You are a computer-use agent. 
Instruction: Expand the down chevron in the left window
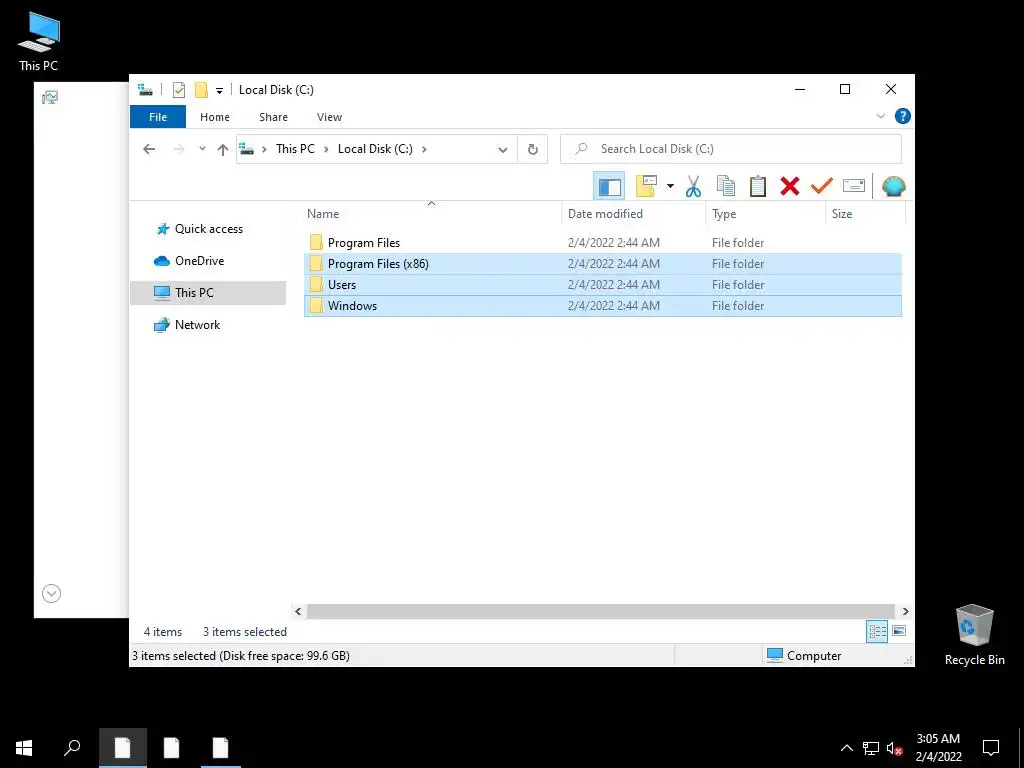[x=52, y=593]
